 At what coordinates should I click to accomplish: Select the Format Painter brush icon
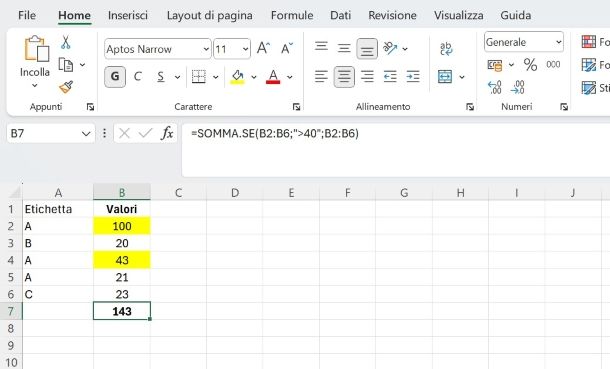point(66,87)
